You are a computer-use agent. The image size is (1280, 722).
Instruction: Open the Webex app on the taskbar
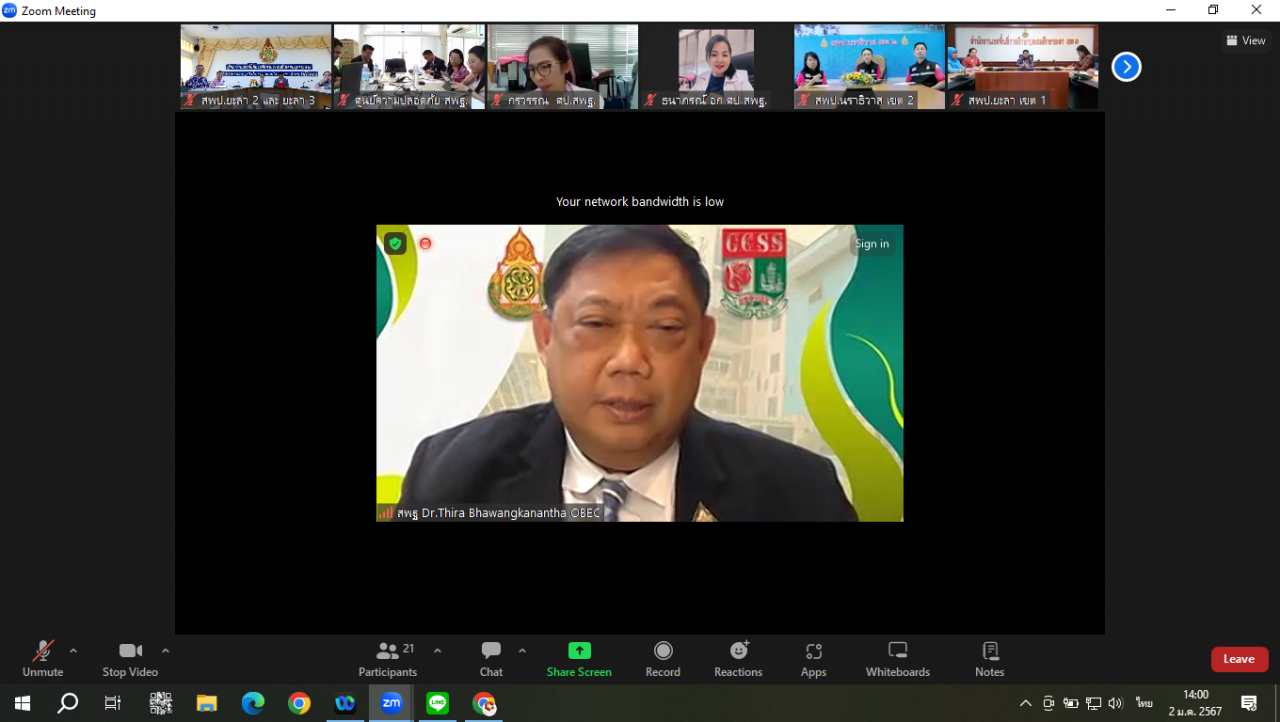pos(345,703)
